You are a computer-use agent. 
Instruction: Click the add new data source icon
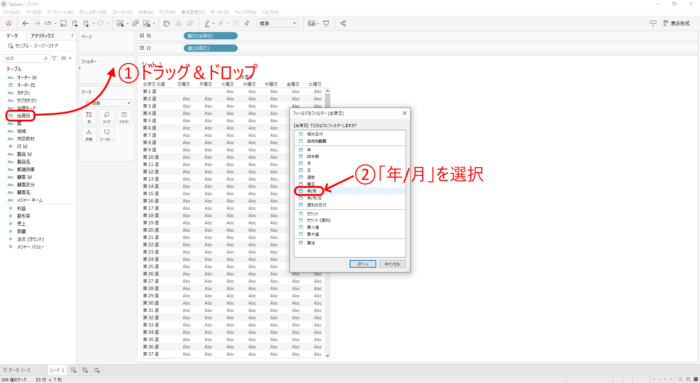click(75, 23)
